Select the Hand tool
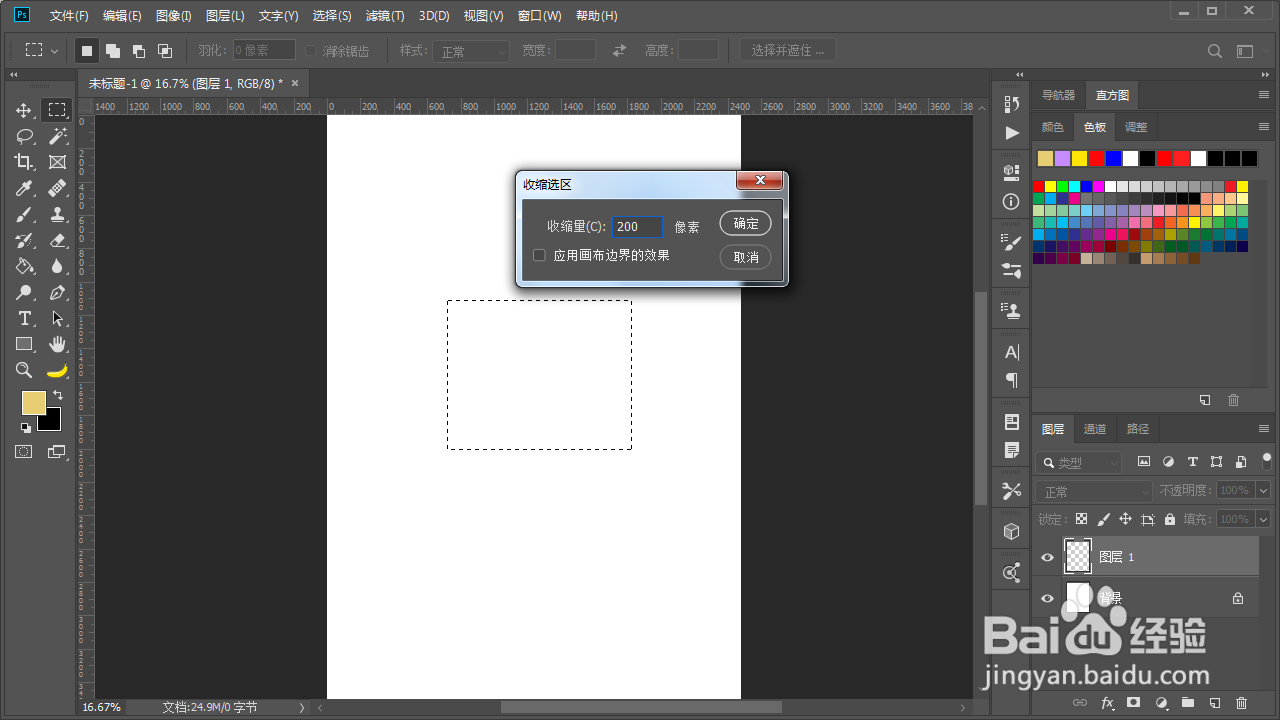 (57, 344)
